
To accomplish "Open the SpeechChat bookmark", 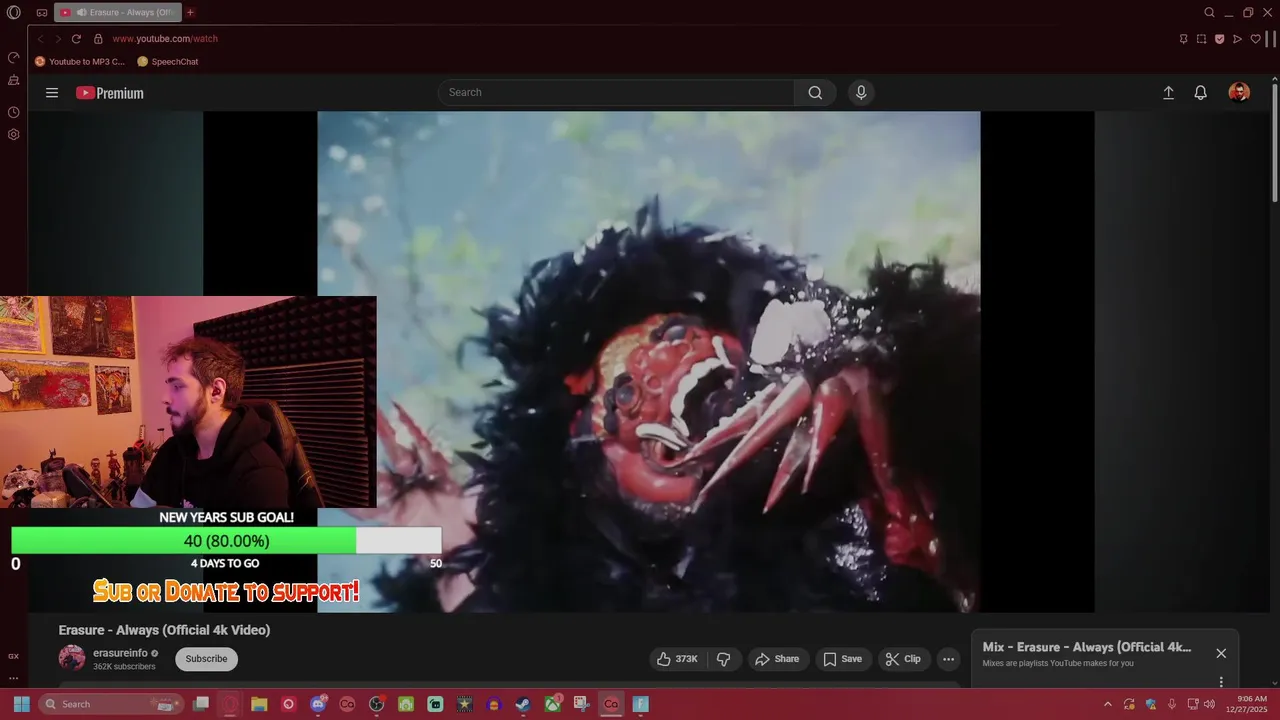I will coord(168,62).
